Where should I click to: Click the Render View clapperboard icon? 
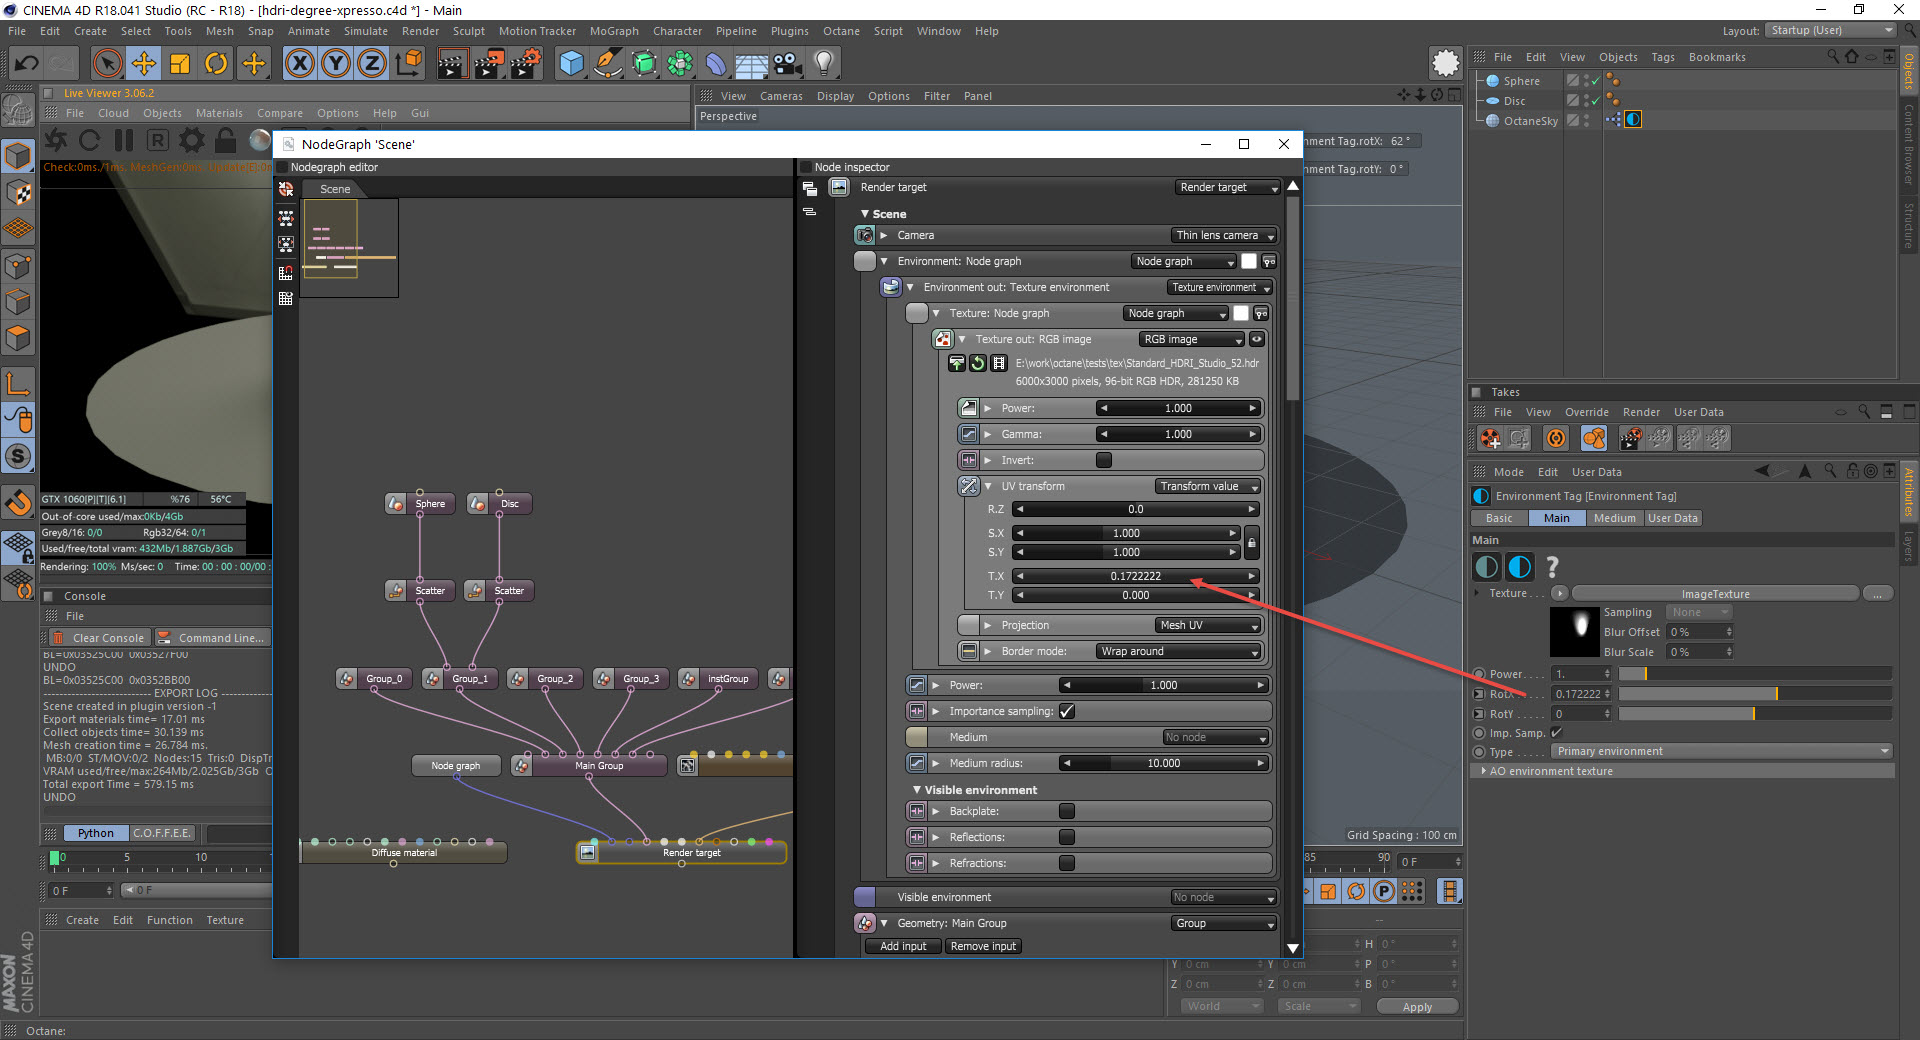(452, 64)
